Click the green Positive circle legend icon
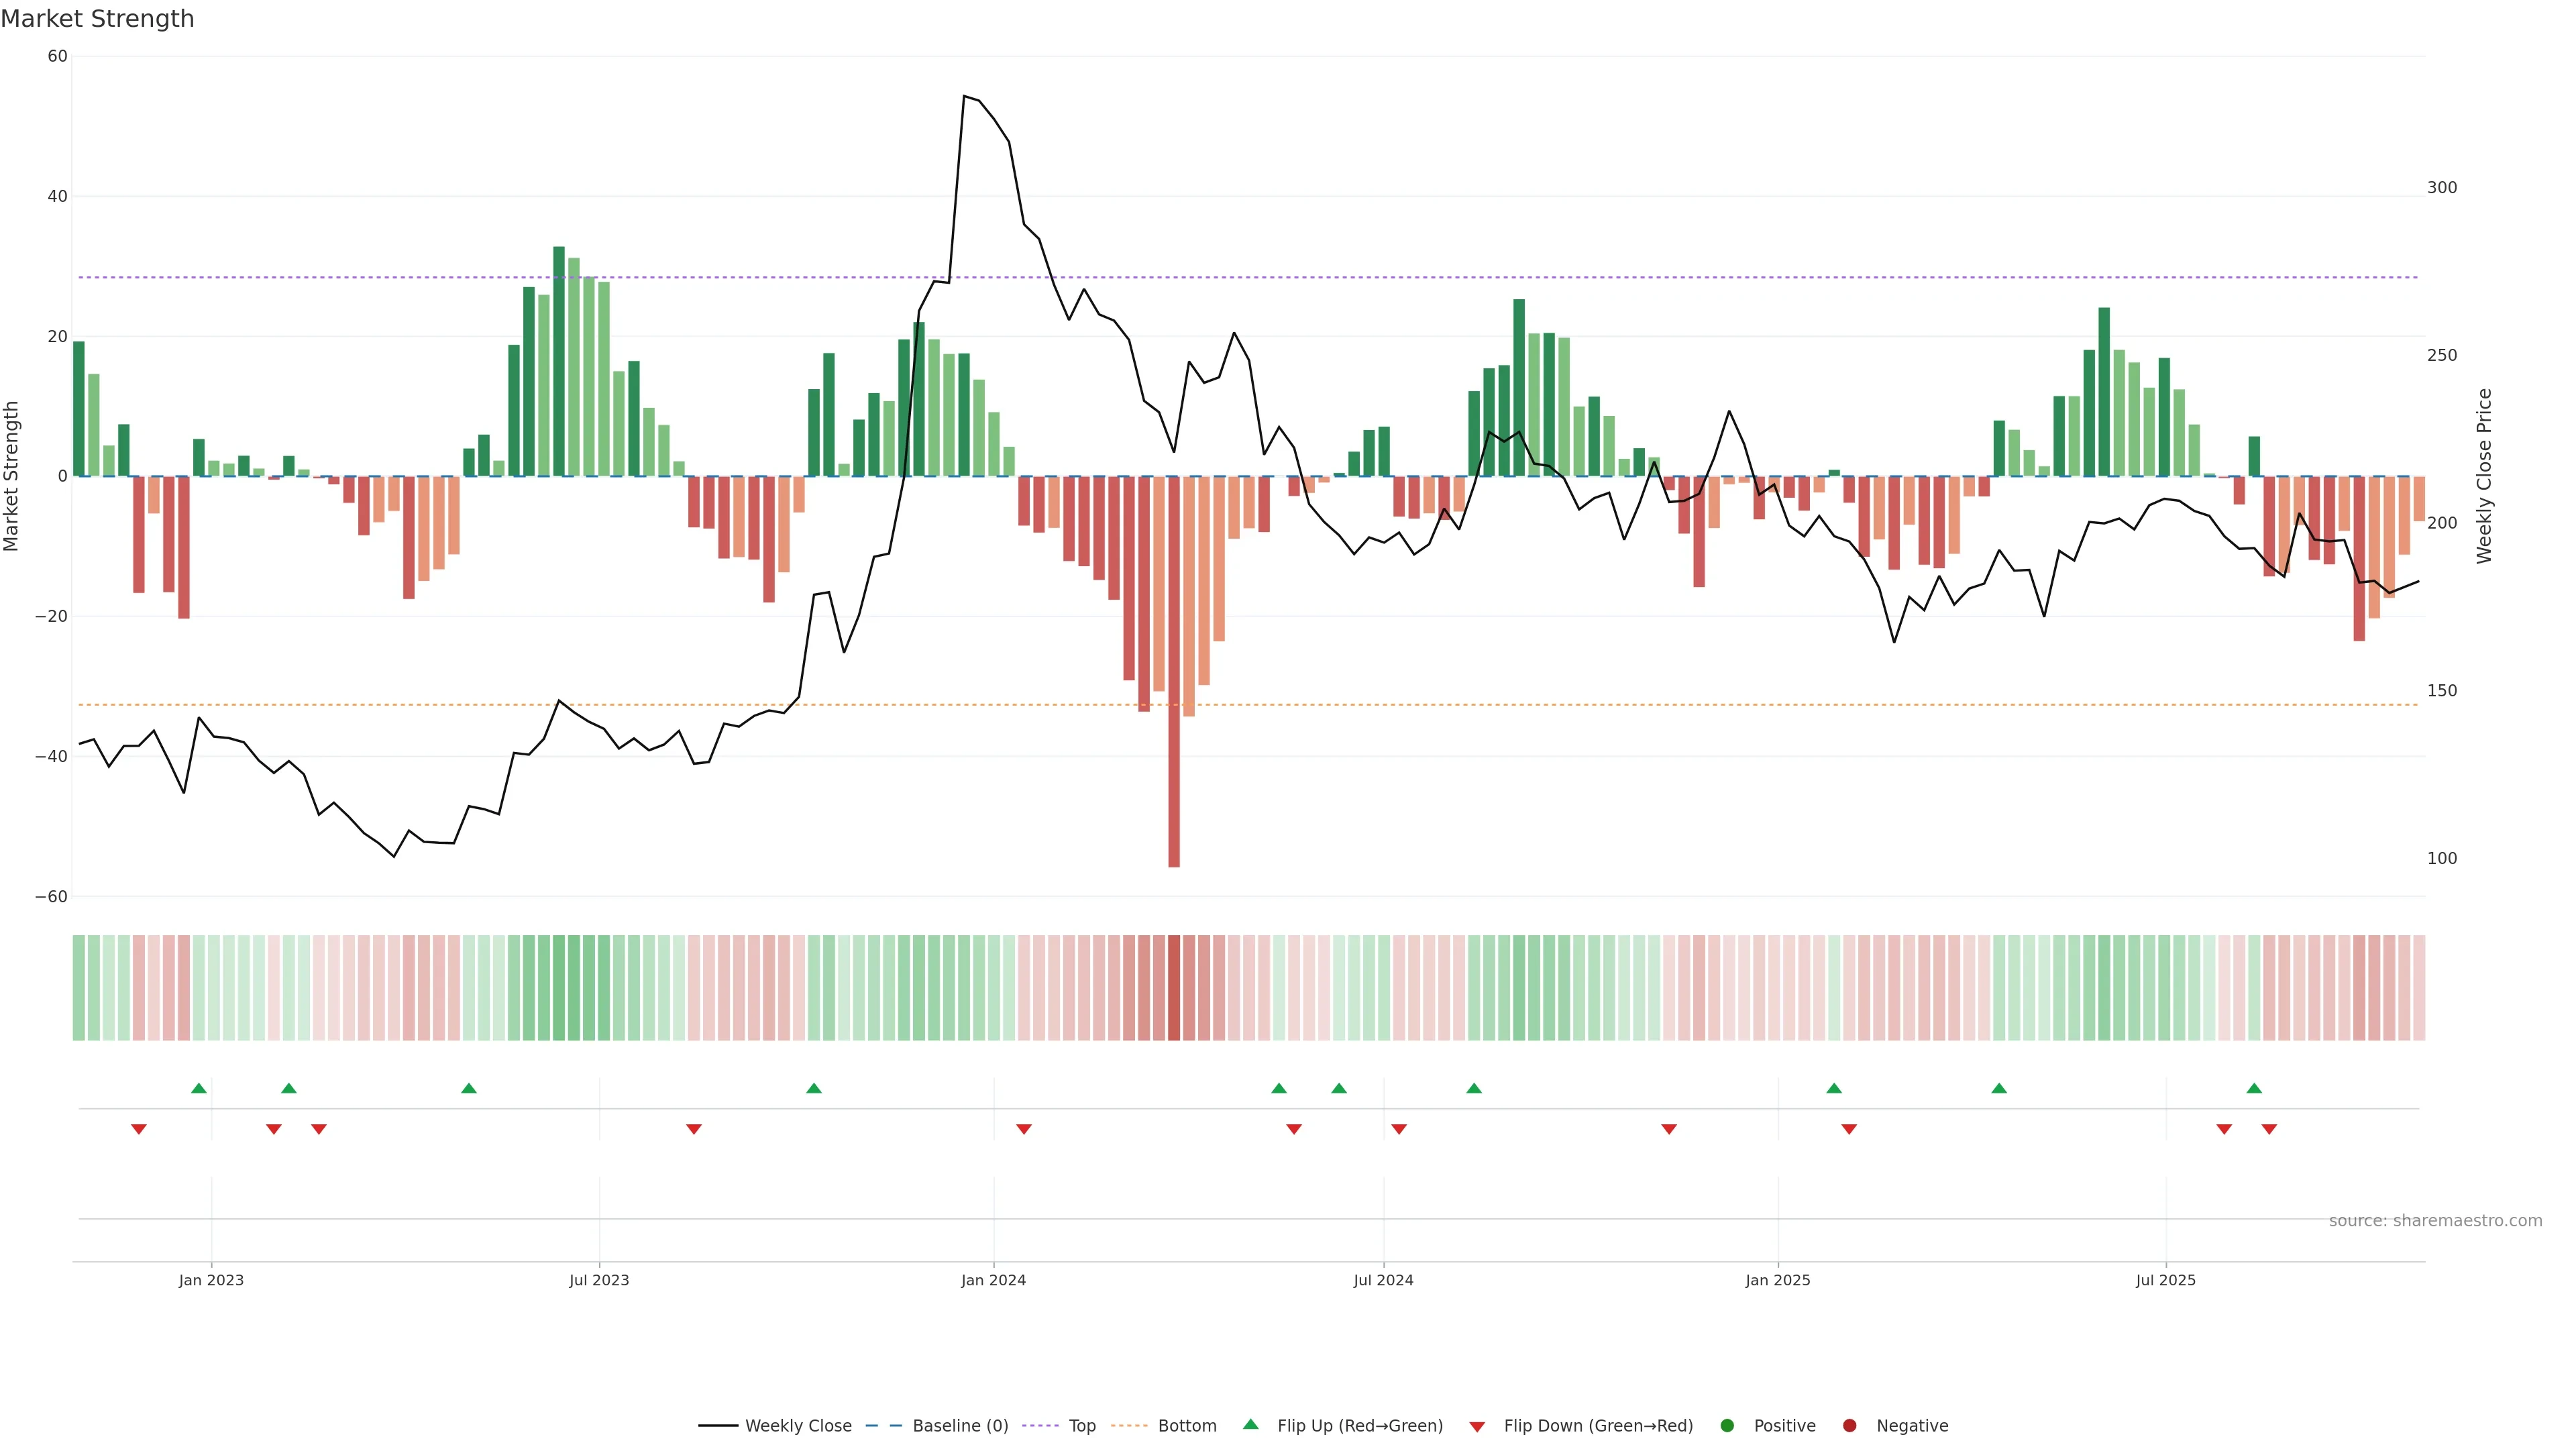 [x=1727, y=1425]
